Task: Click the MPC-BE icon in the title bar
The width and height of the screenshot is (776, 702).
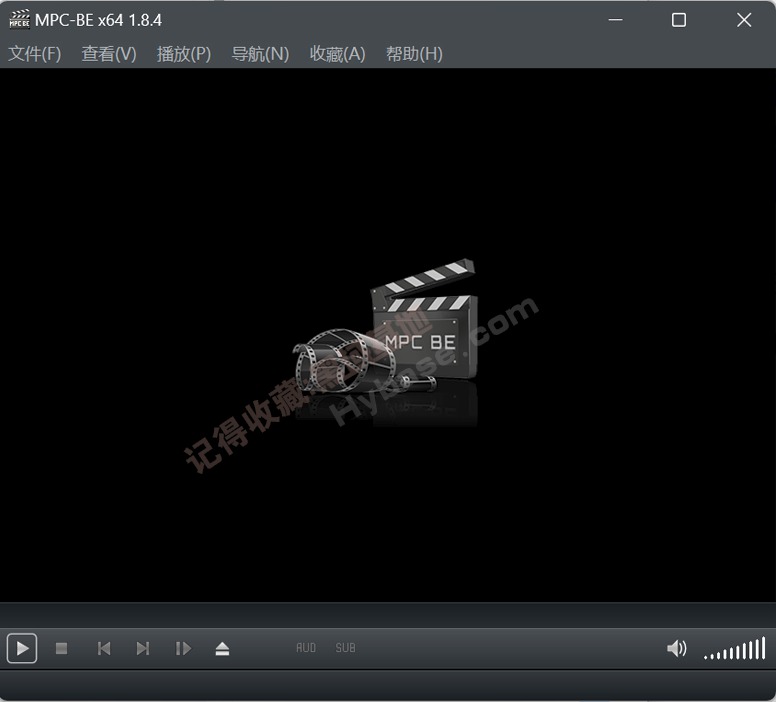Action: [x=19, y=20]
